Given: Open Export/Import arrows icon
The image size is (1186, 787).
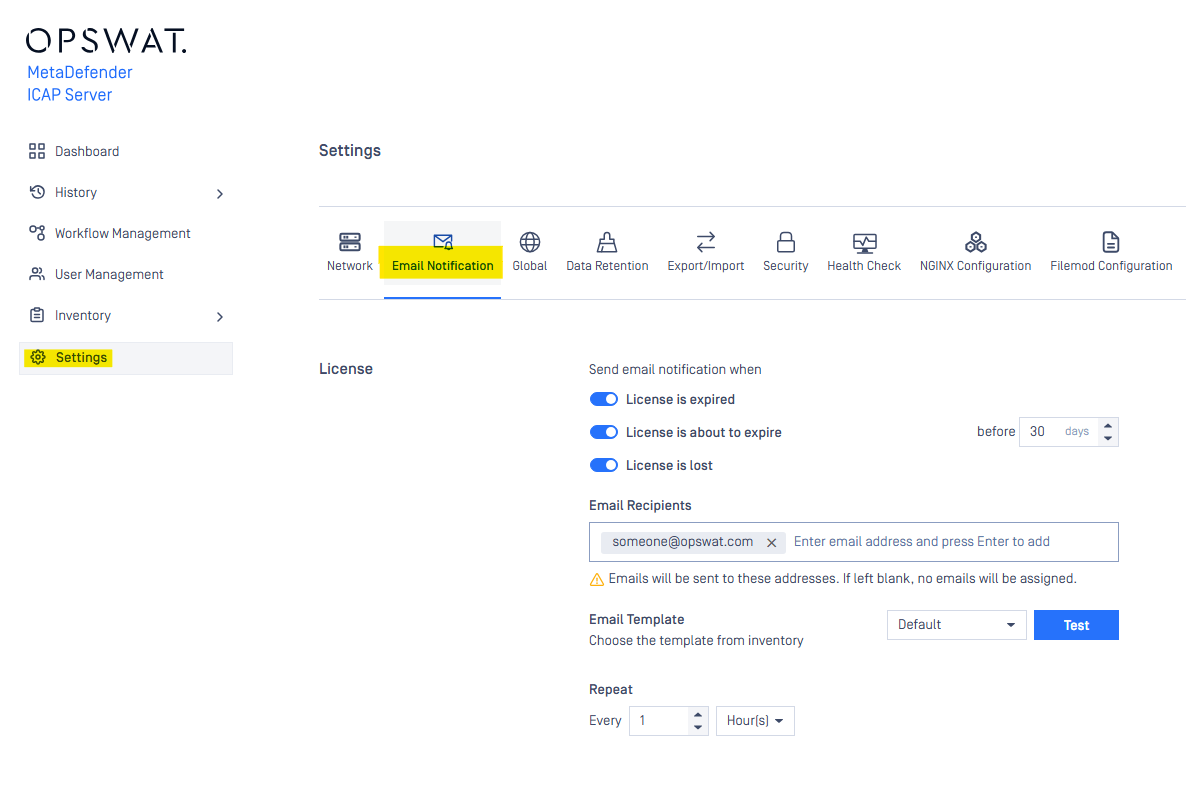Looking at the screenshot, I should (706, 242).
